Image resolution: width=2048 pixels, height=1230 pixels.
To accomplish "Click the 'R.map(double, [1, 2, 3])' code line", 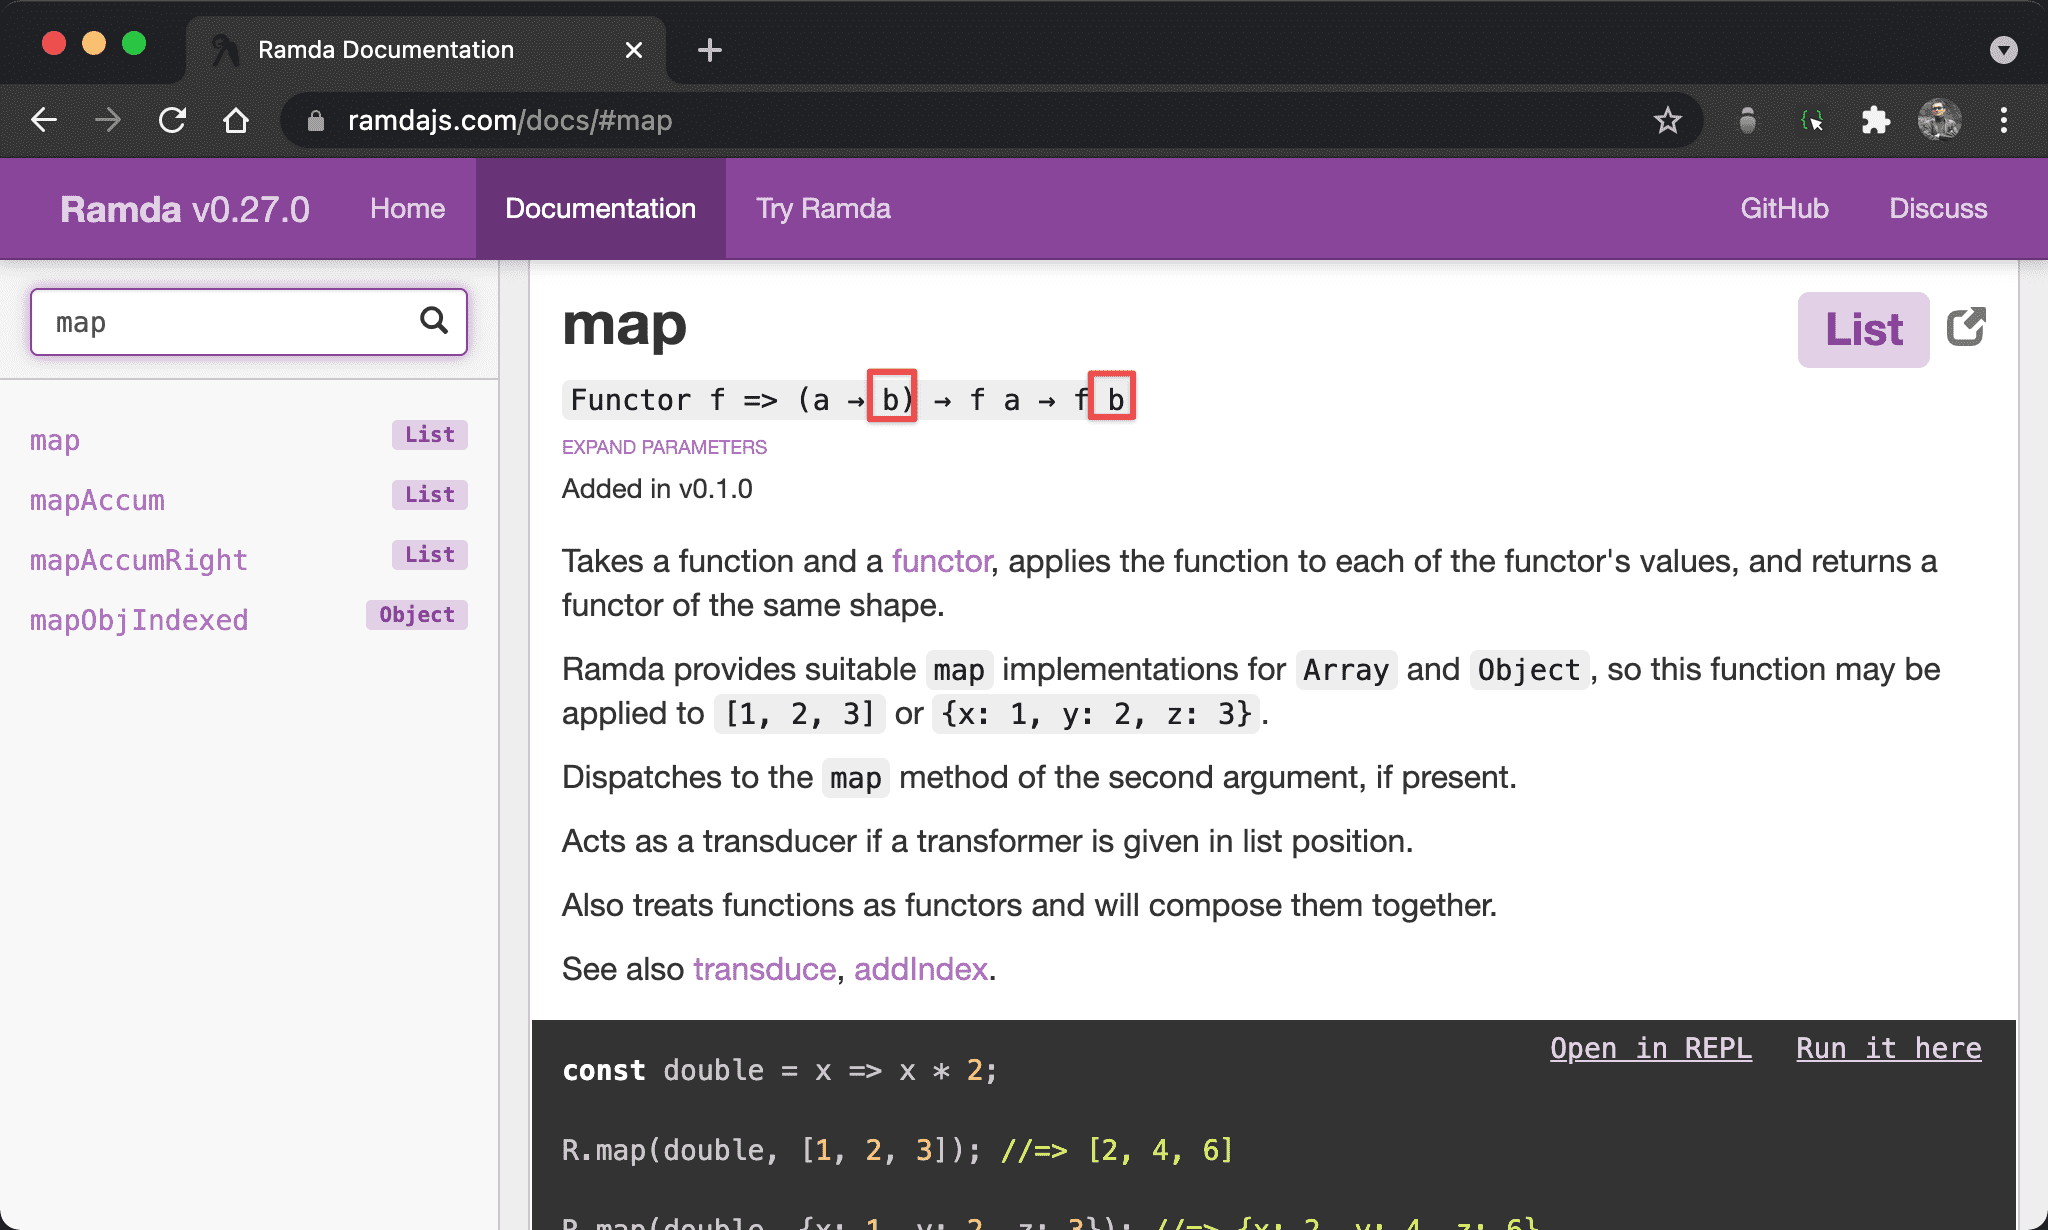I will point(897,1151).
